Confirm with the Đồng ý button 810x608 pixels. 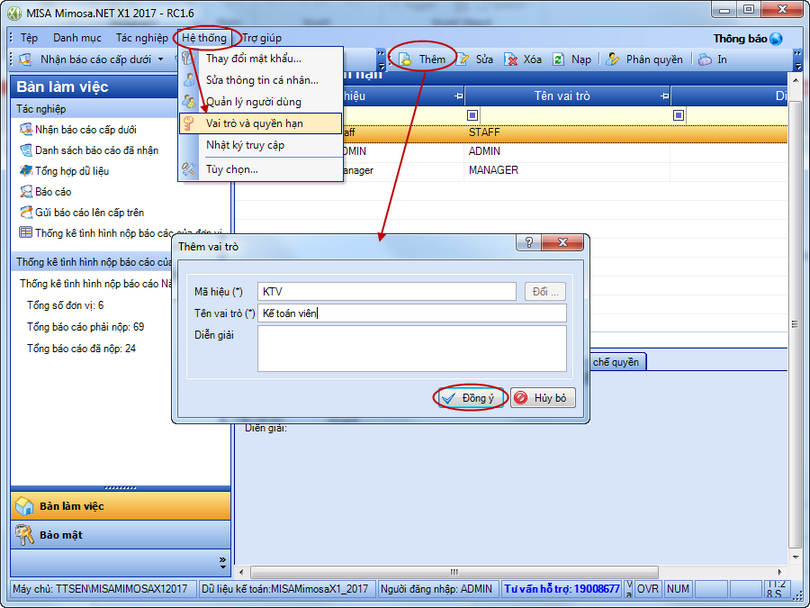[x=471, y=398]
